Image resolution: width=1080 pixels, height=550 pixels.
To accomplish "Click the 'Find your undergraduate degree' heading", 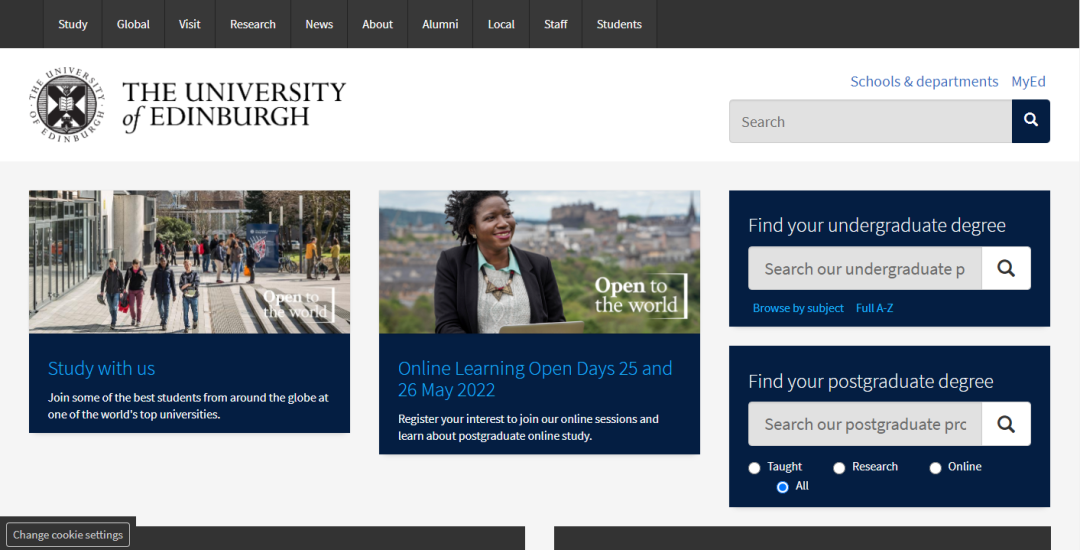I will (x=877, y=226).
